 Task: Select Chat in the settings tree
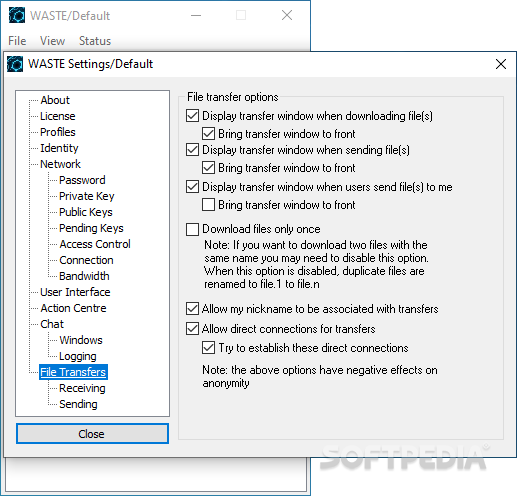coord(52,324)
